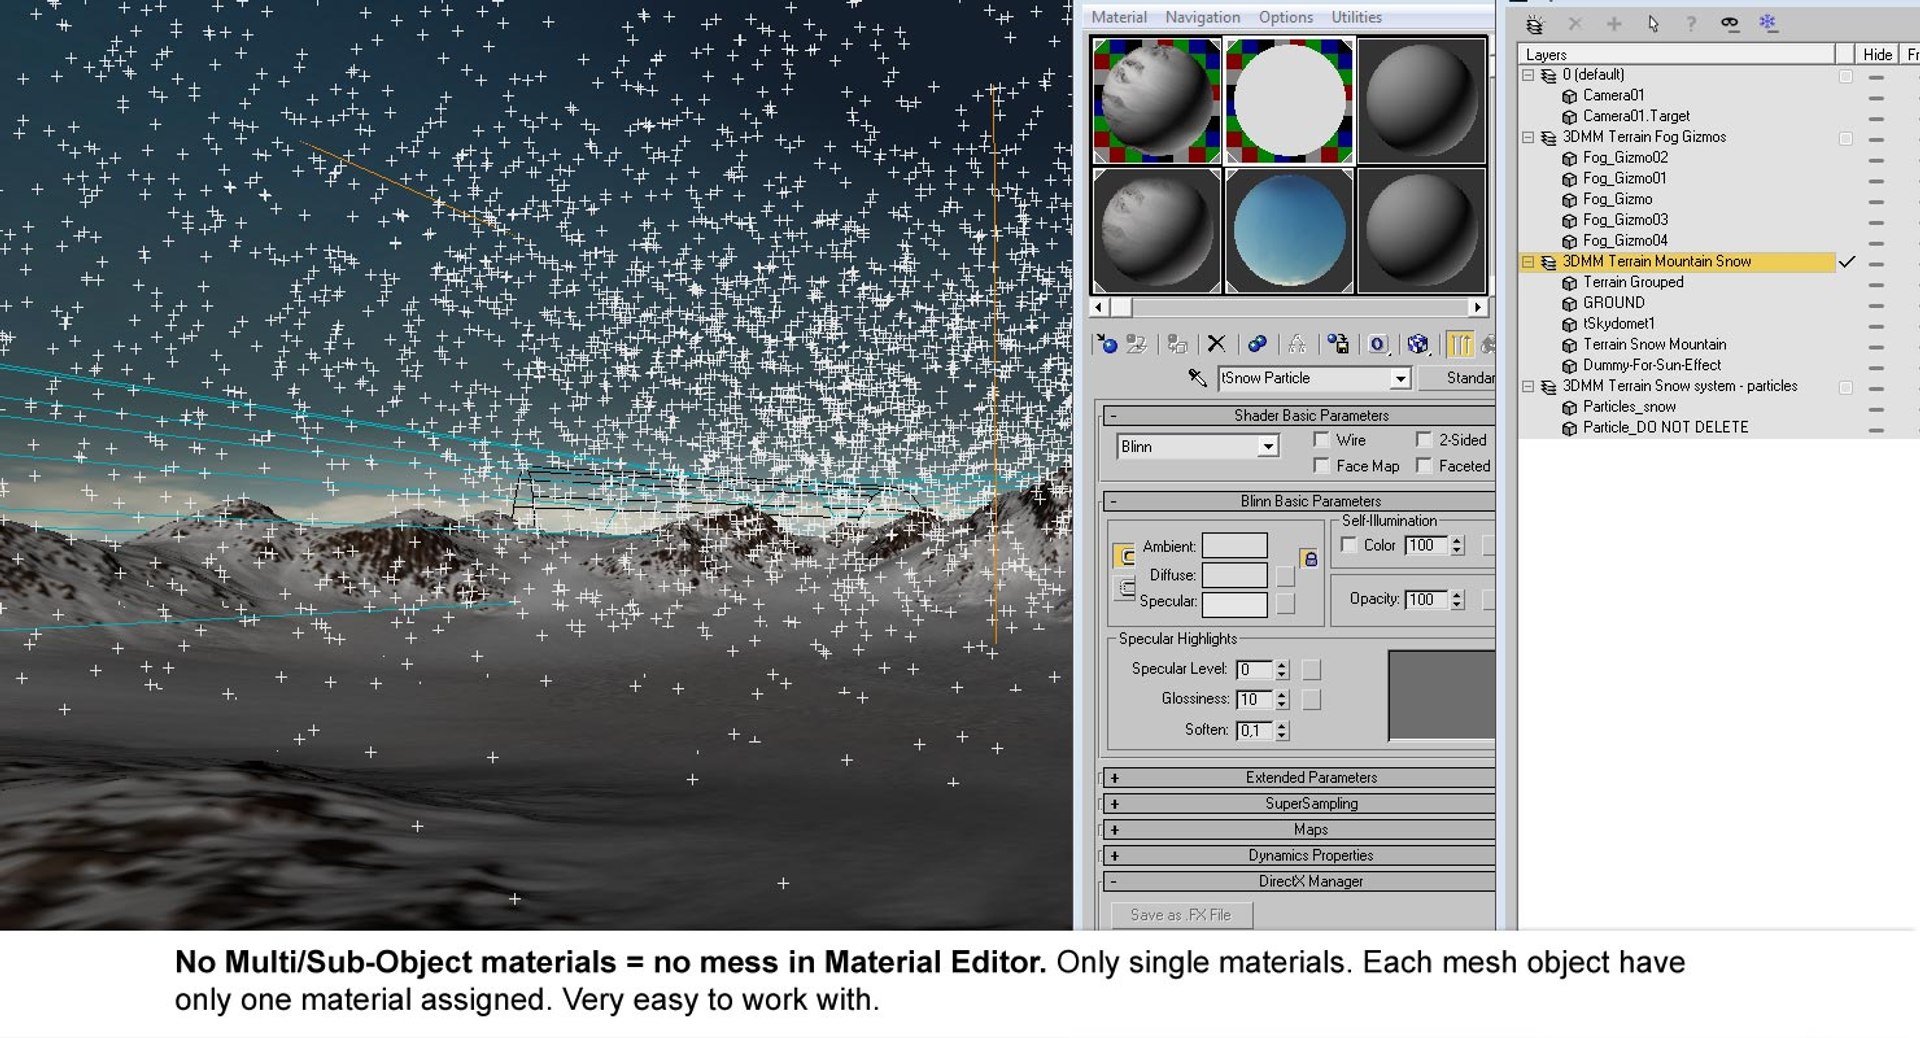
Task: Enable the 2-Sided checkbox
Action: [1424, 439]
